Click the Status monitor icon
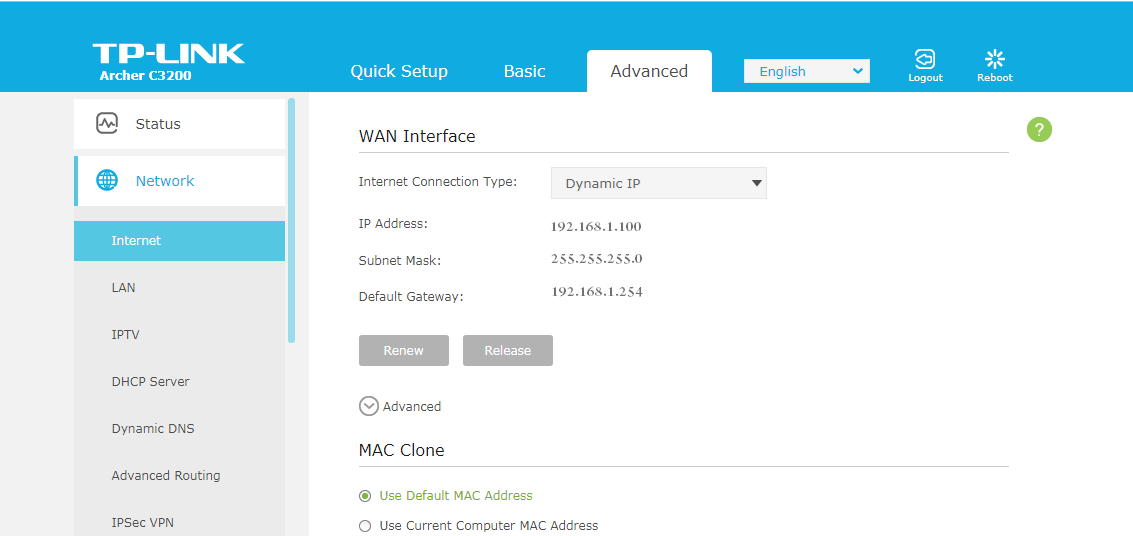Screen dimensions: 1133x536 point(107,124)
